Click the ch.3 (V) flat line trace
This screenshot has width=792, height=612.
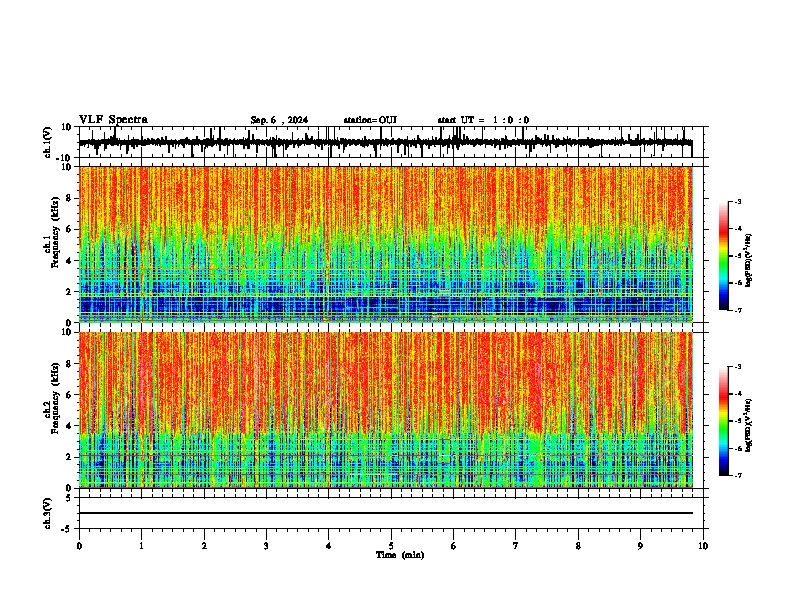(x=386, y=513)
